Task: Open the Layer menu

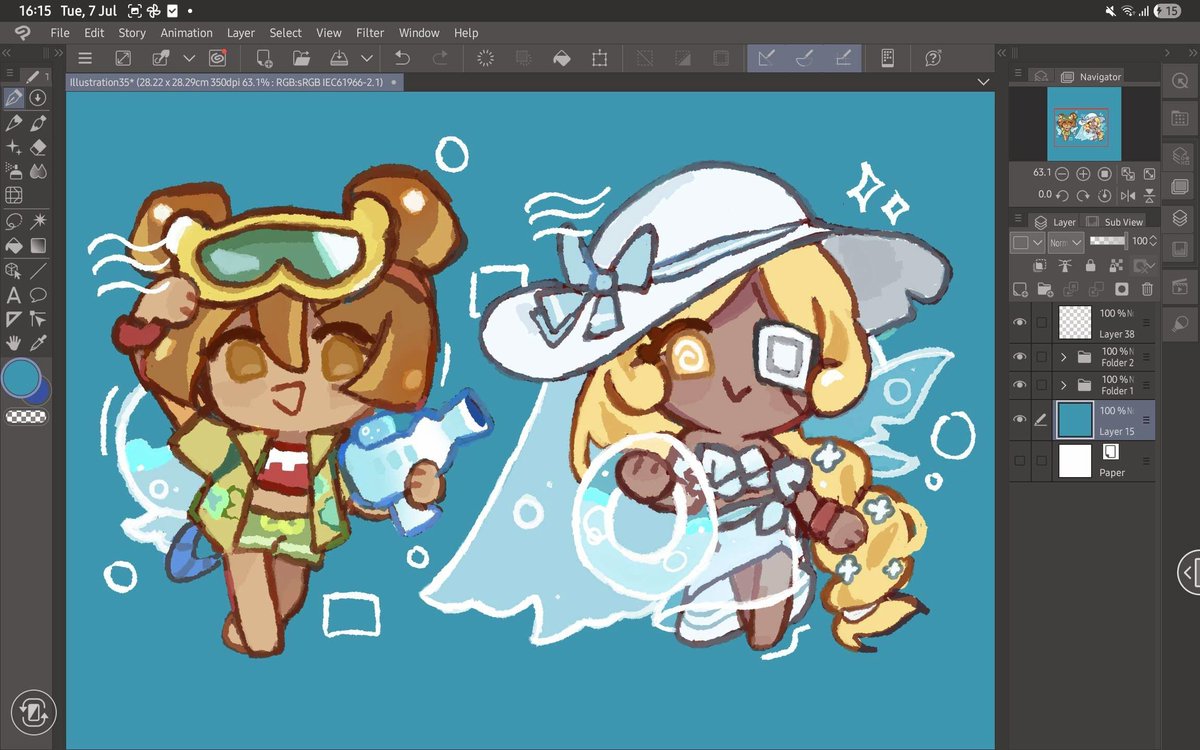Action: click(x=241, y=33)
